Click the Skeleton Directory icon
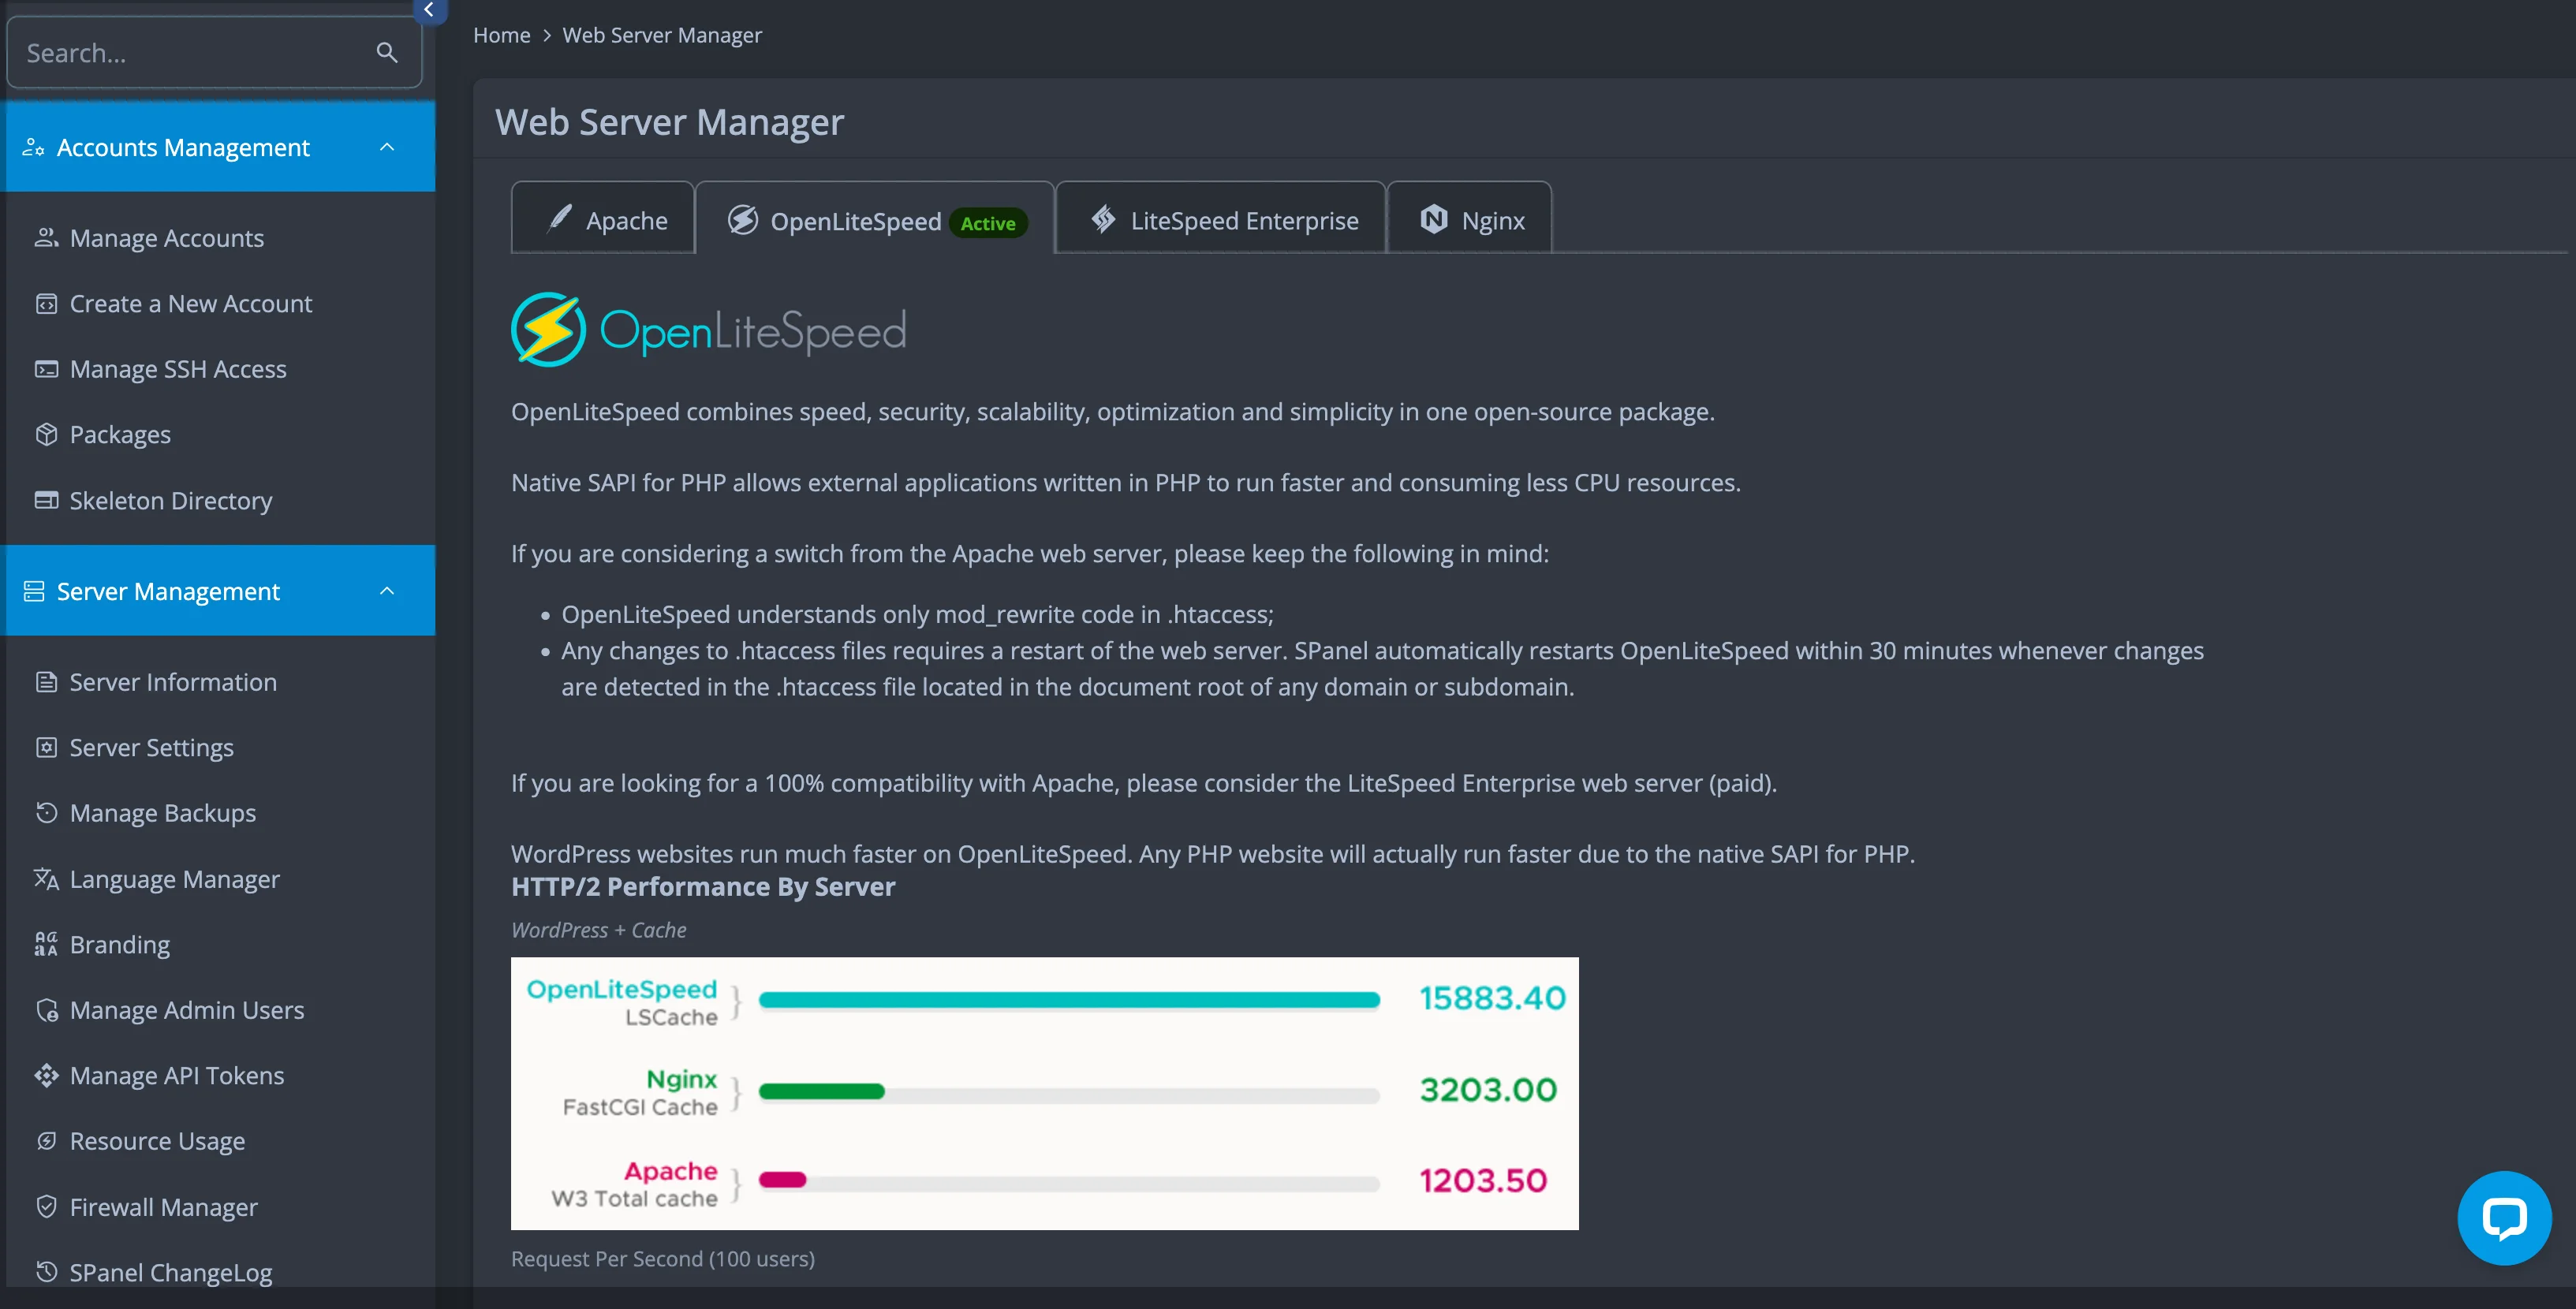 coord(46,500)
